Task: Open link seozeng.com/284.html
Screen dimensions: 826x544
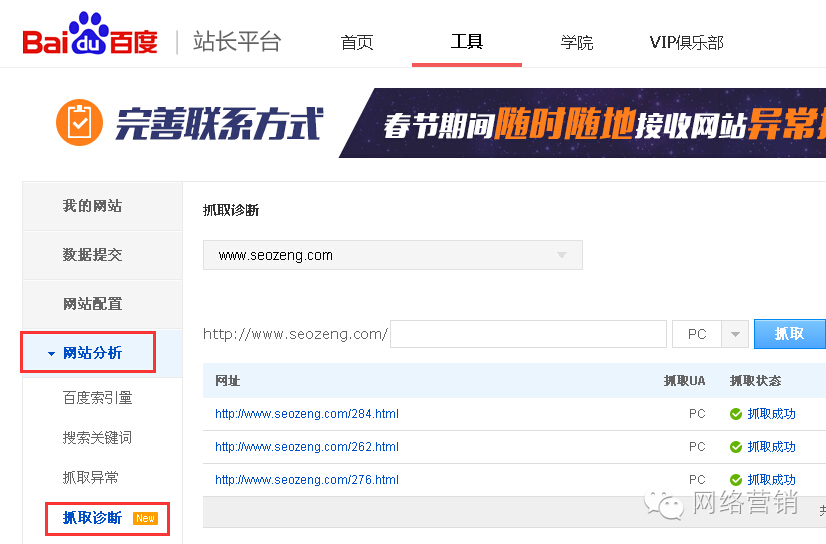Action: tap(307, 414)
